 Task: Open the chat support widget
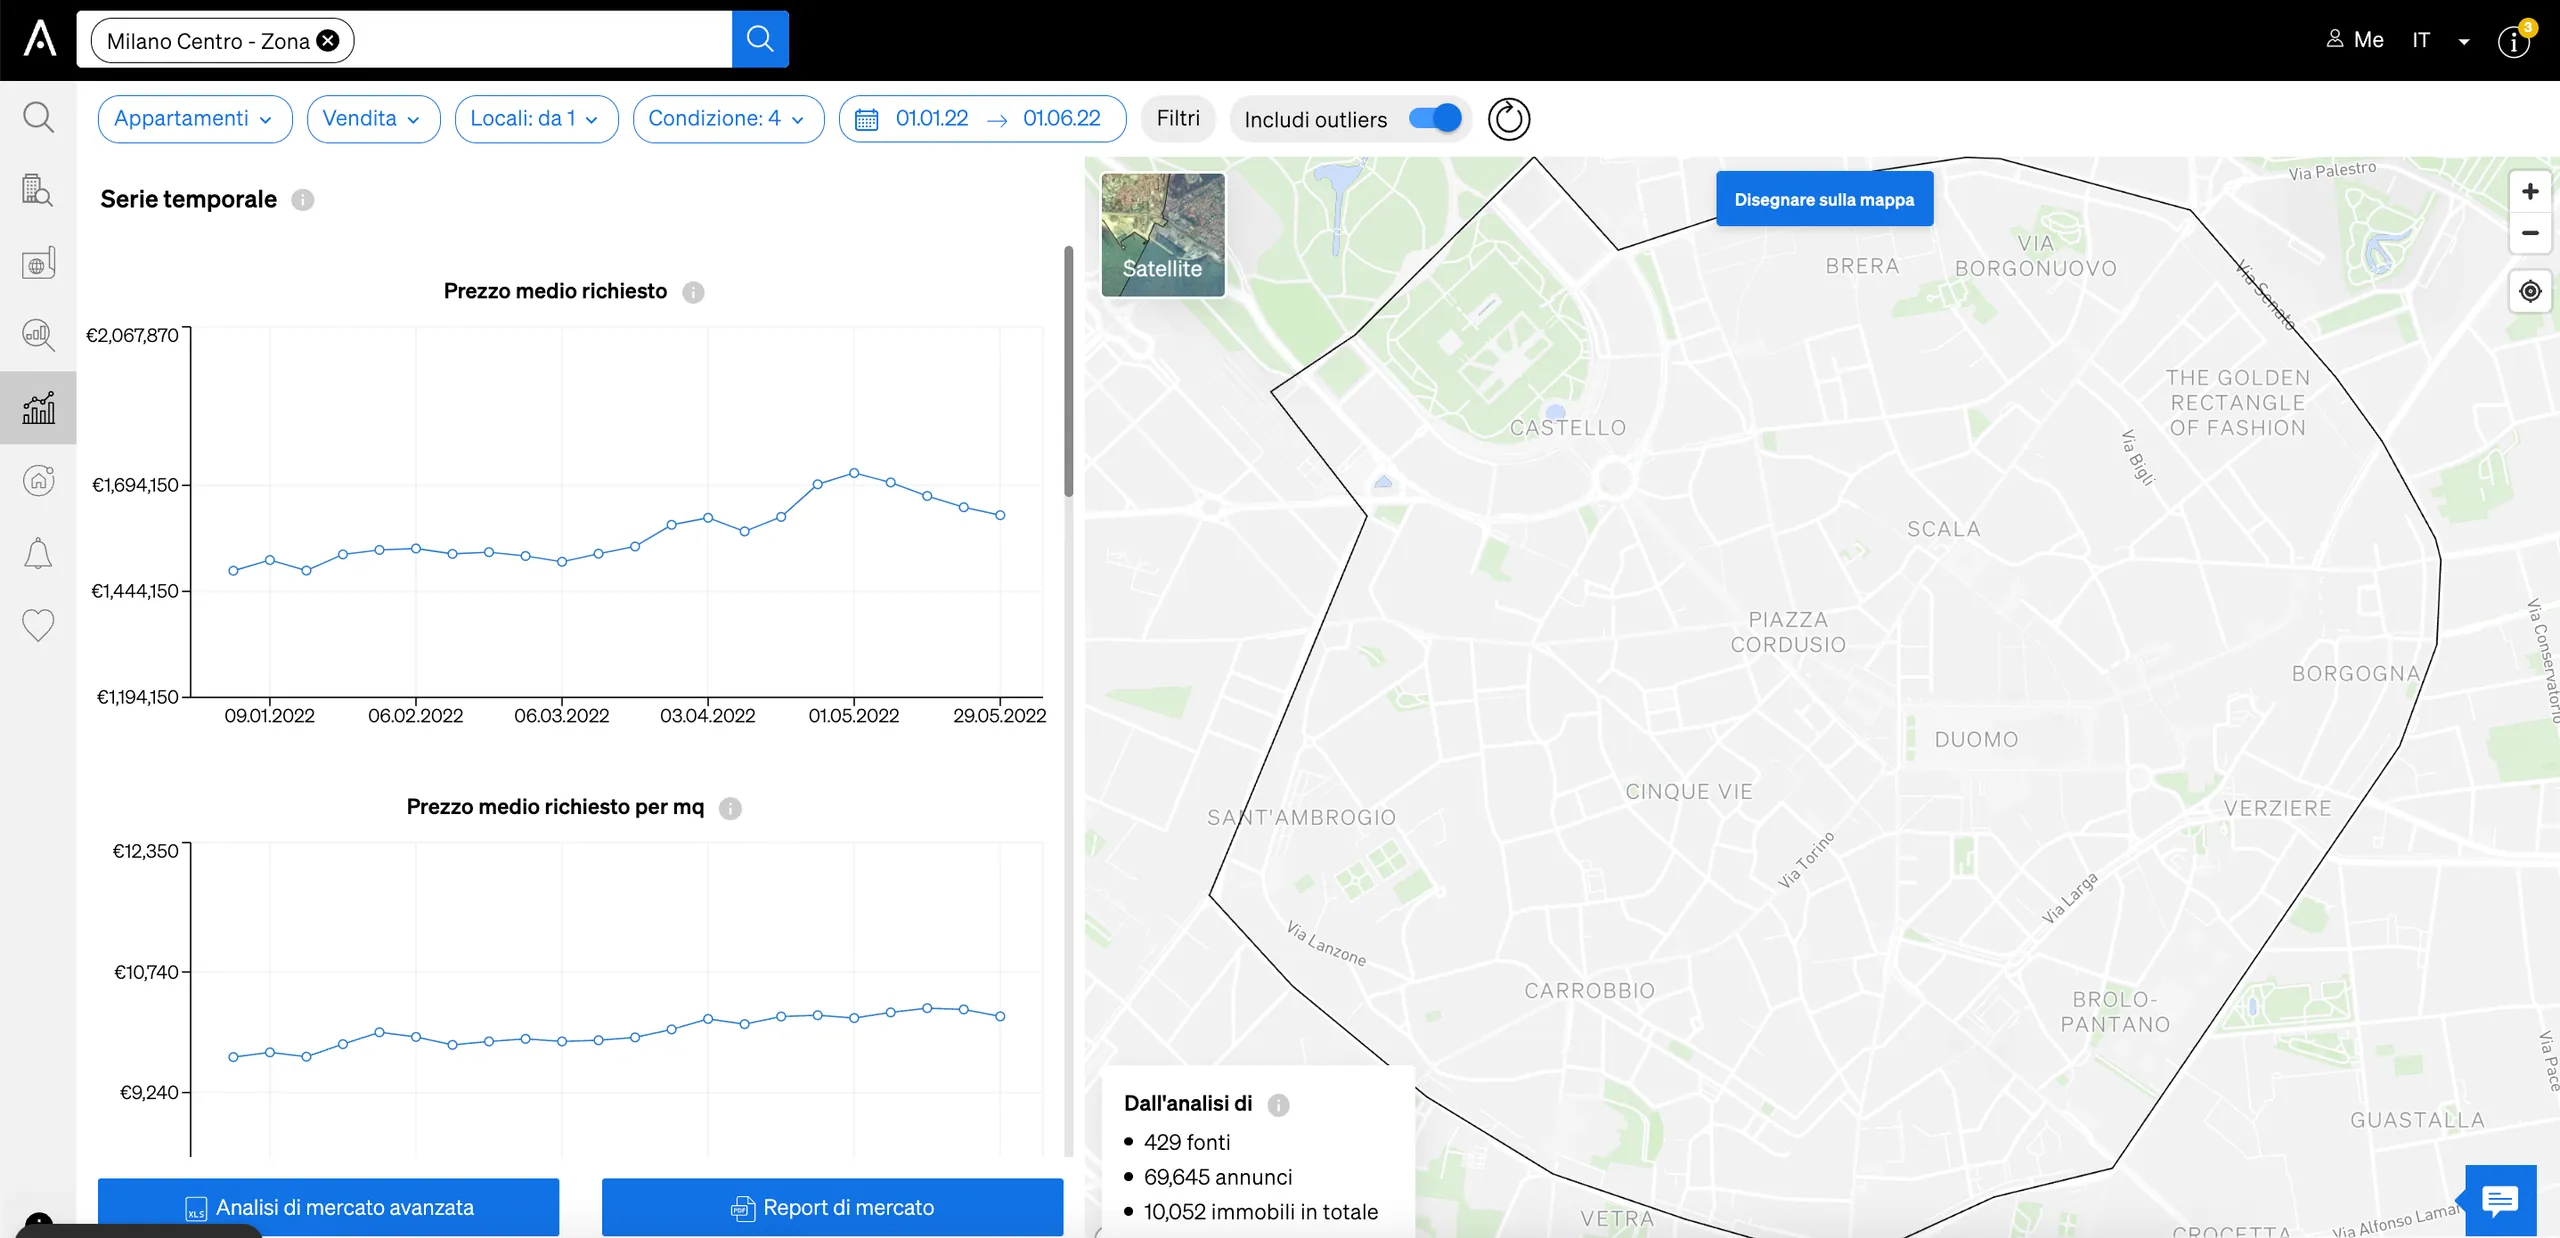pyautogui.click(x=2500, y=1200)
